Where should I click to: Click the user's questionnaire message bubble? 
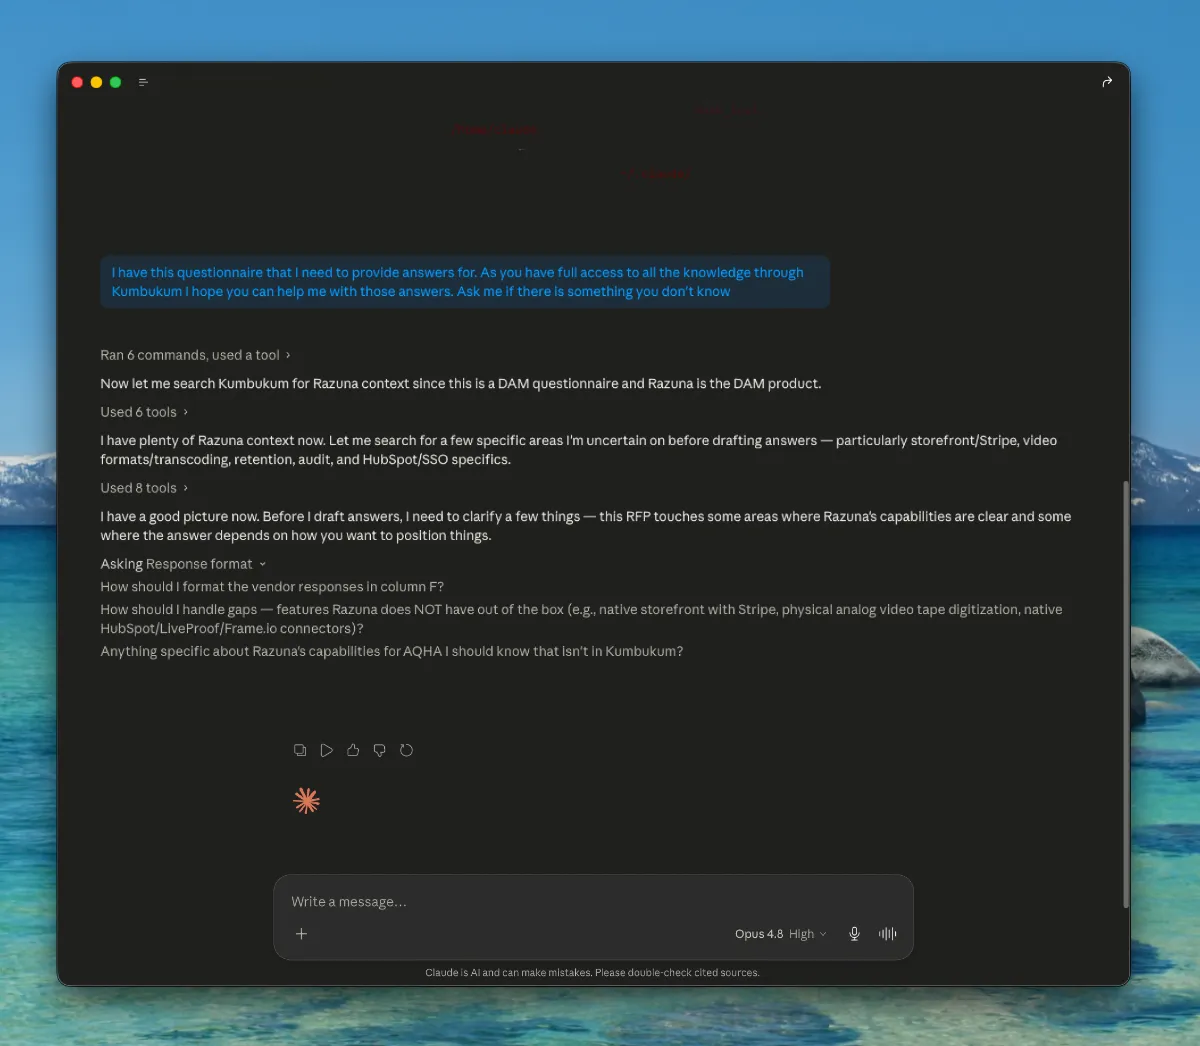pos(465,282)
